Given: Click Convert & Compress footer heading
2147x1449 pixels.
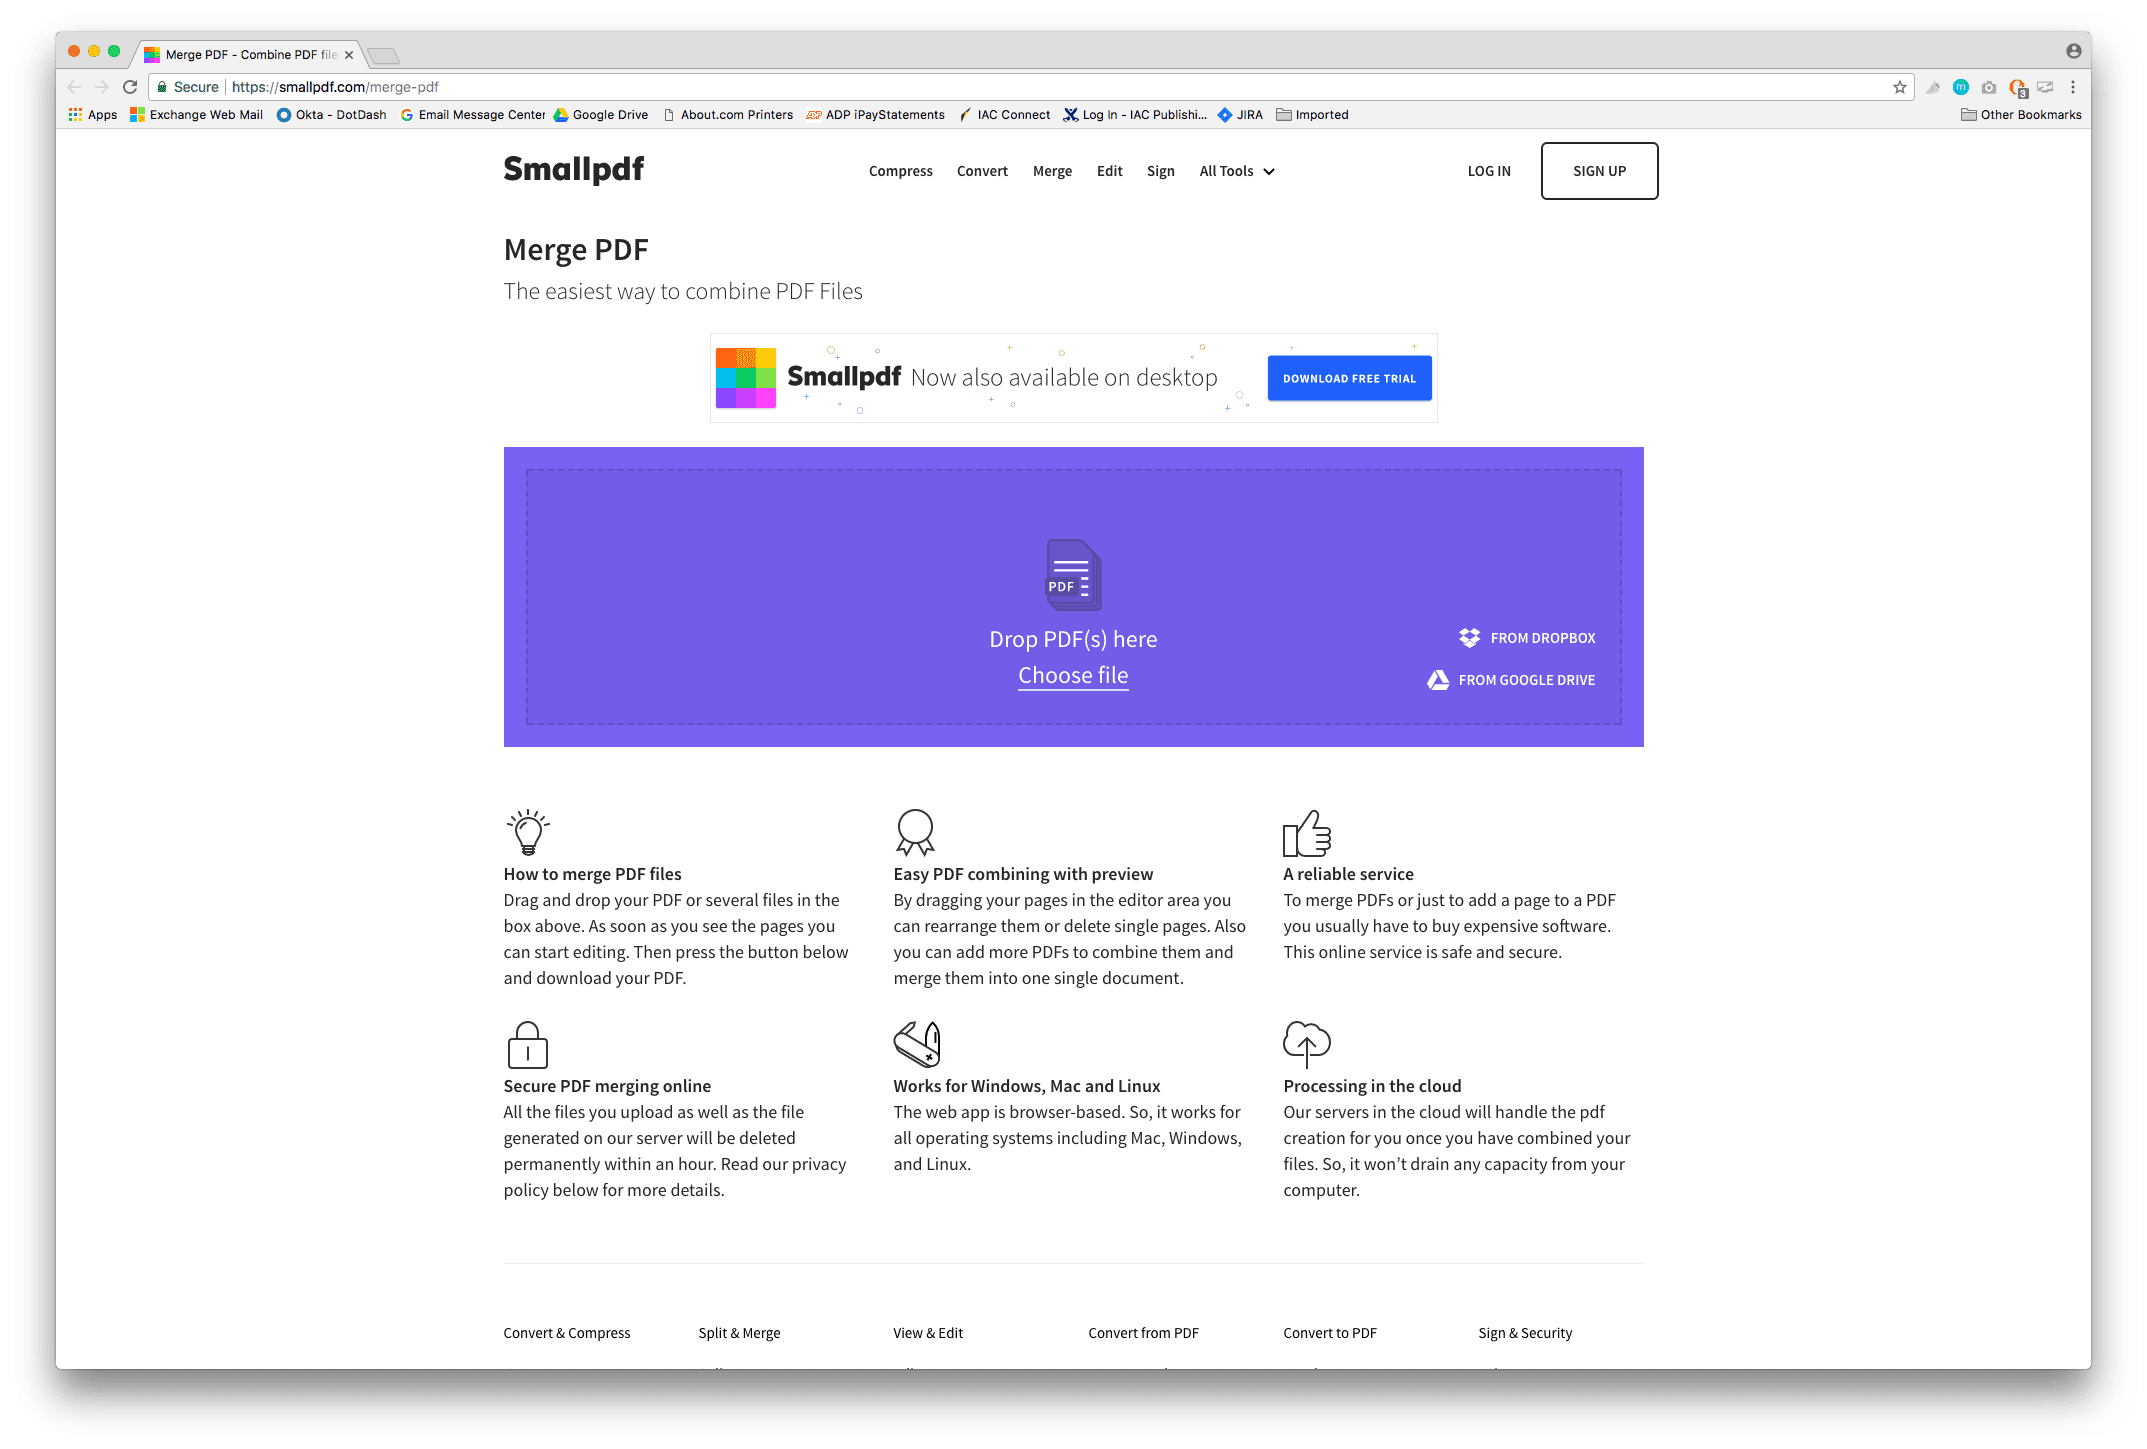Looking at the screenshot, I should click(567, 1333).
